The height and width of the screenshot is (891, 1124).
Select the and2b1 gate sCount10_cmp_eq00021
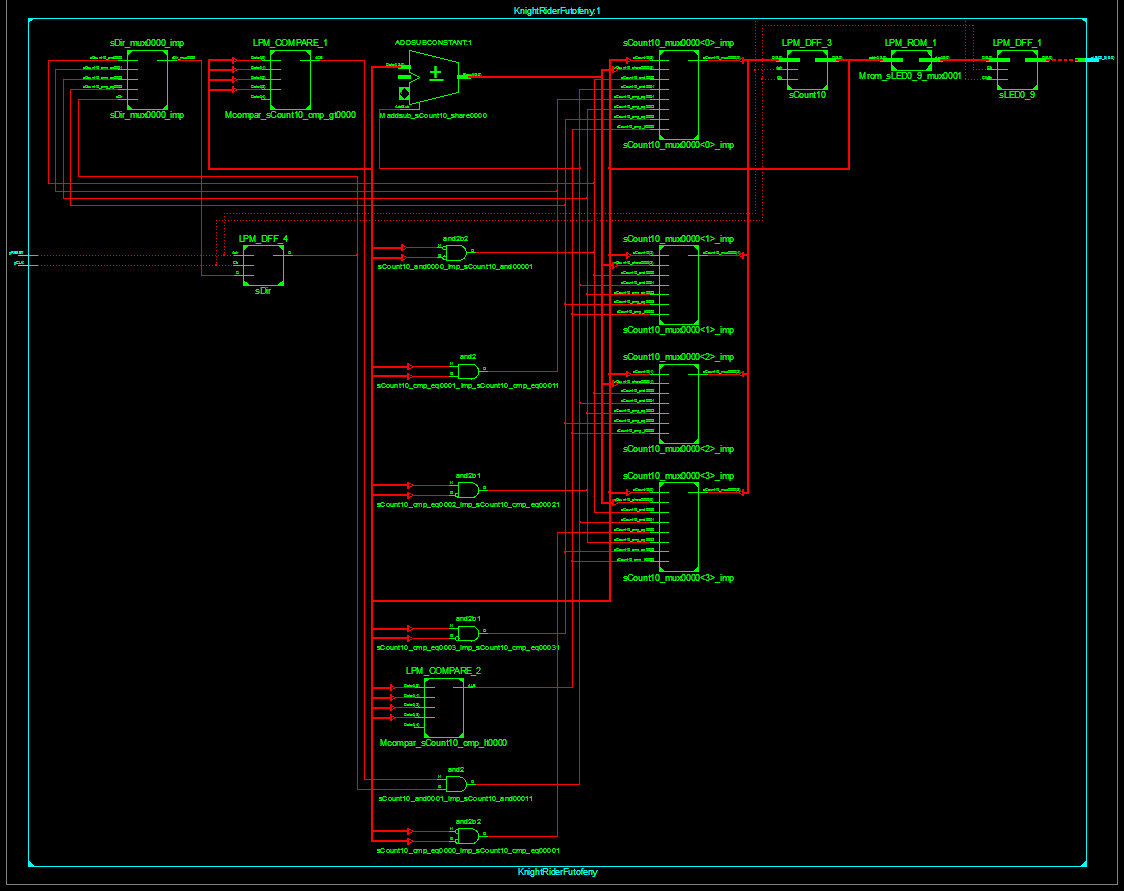(468, 490)
